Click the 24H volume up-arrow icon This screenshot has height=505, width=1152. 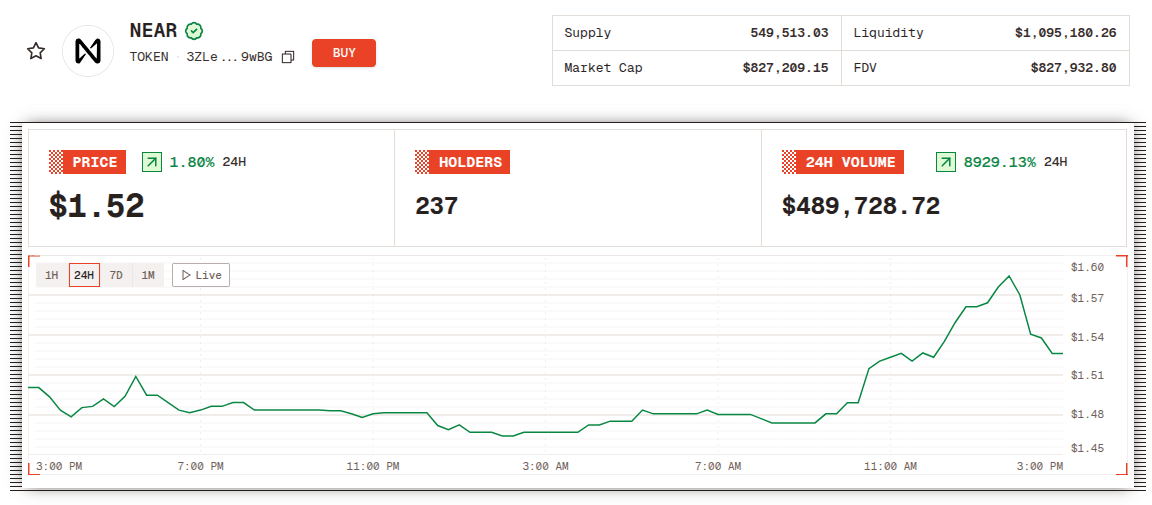click(945, 162)
